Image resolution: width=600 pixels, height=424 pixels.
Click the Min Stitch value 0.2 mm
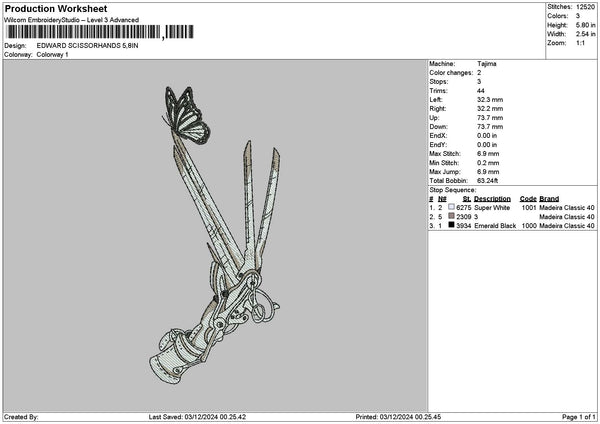click(x=488, y=163)
